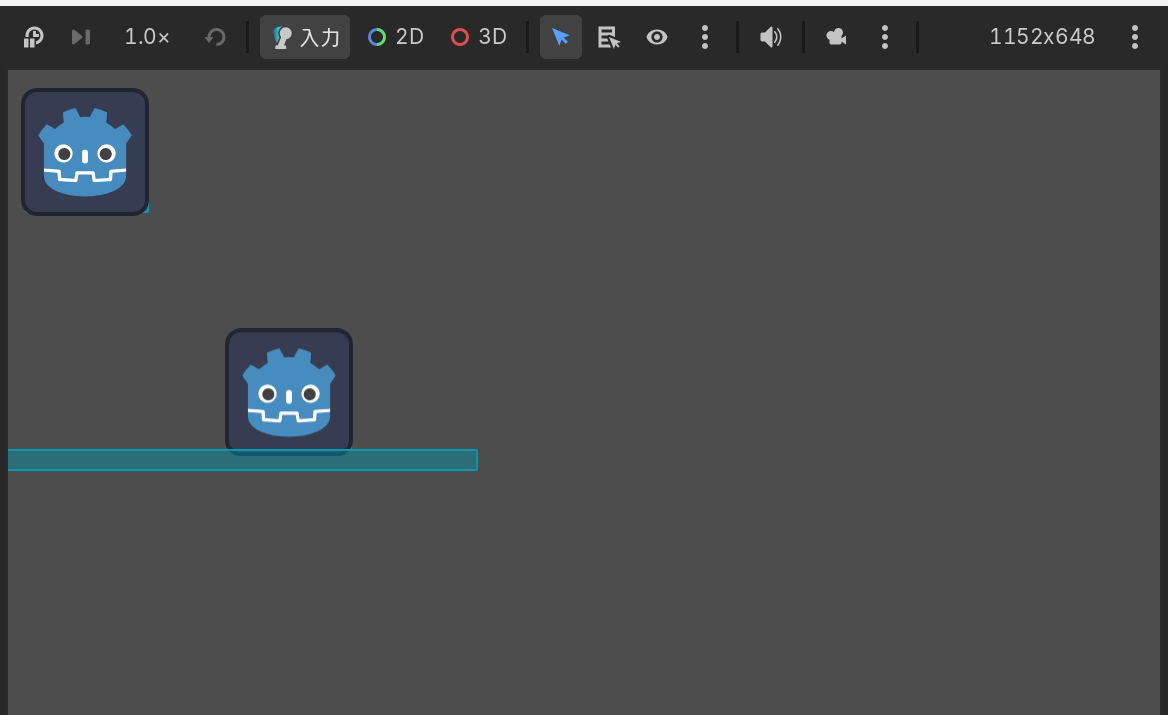Click the 1152x648 resolution label

[1041, 36]
